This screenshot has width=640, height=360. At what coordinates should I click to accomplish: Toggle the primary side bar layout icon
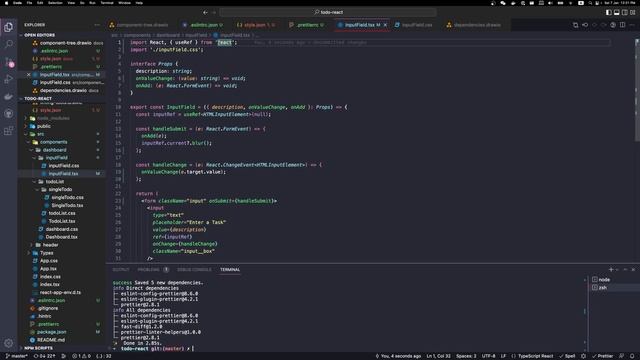pos(609,12)
